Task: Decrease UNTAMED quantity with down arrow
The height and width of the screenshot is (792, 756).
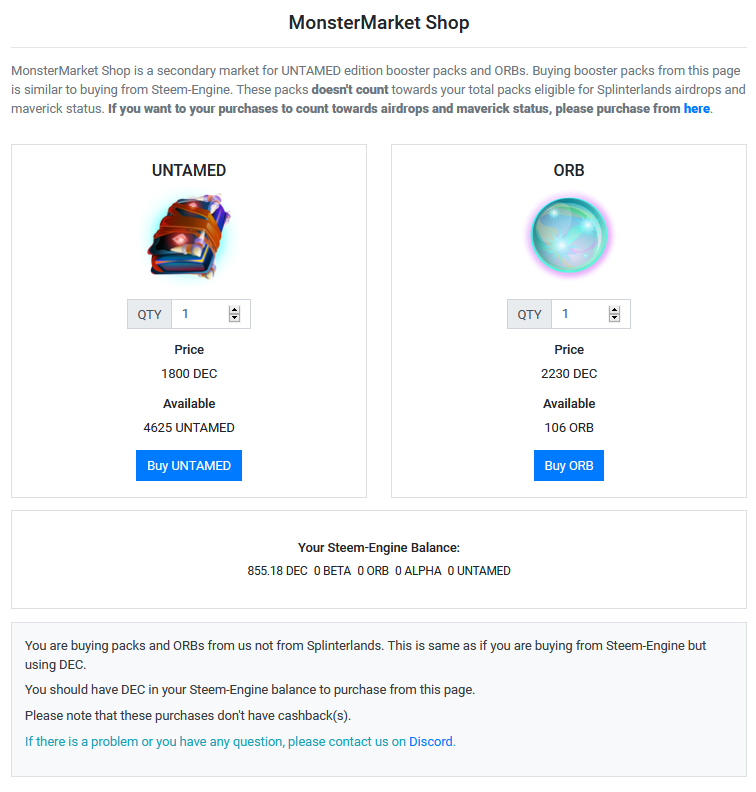Action: tap(234, 318)
